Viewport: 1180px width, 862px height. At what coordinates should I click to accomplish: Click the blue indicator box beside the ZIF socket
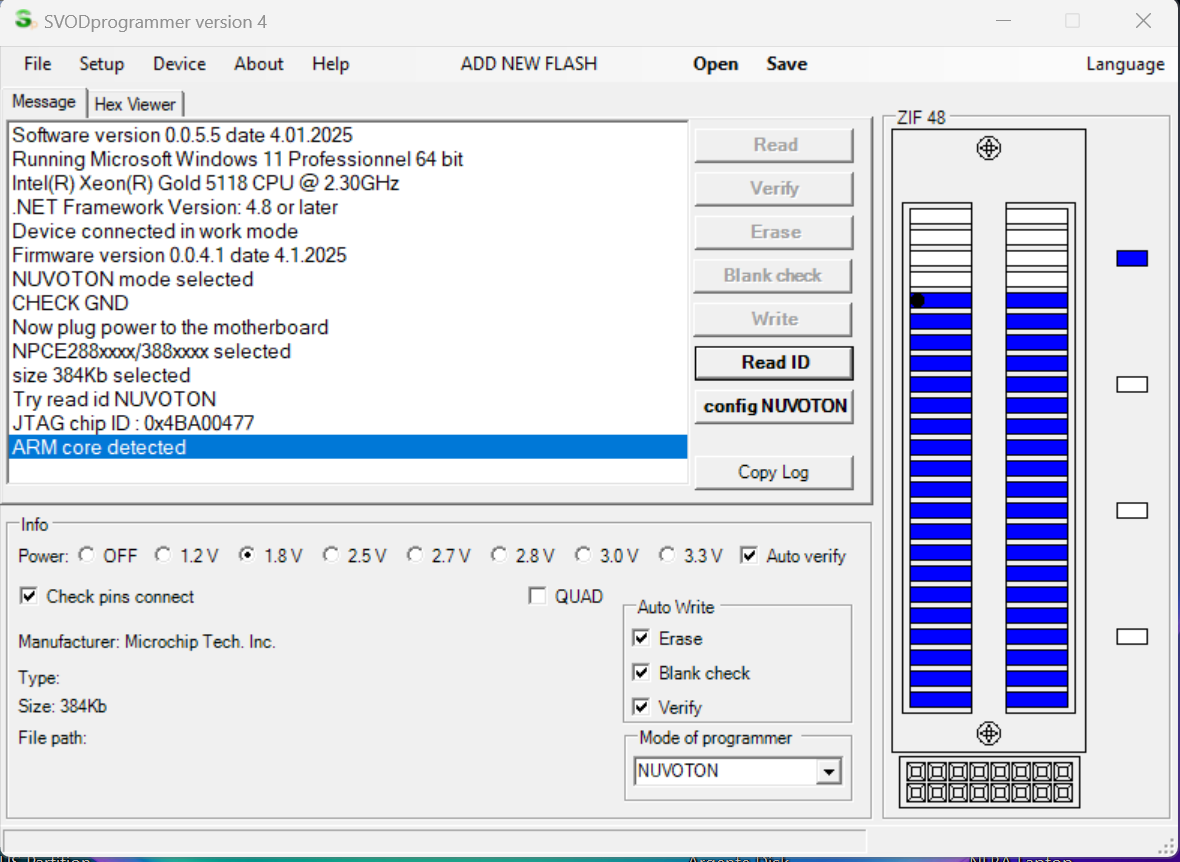point(1131,258)
